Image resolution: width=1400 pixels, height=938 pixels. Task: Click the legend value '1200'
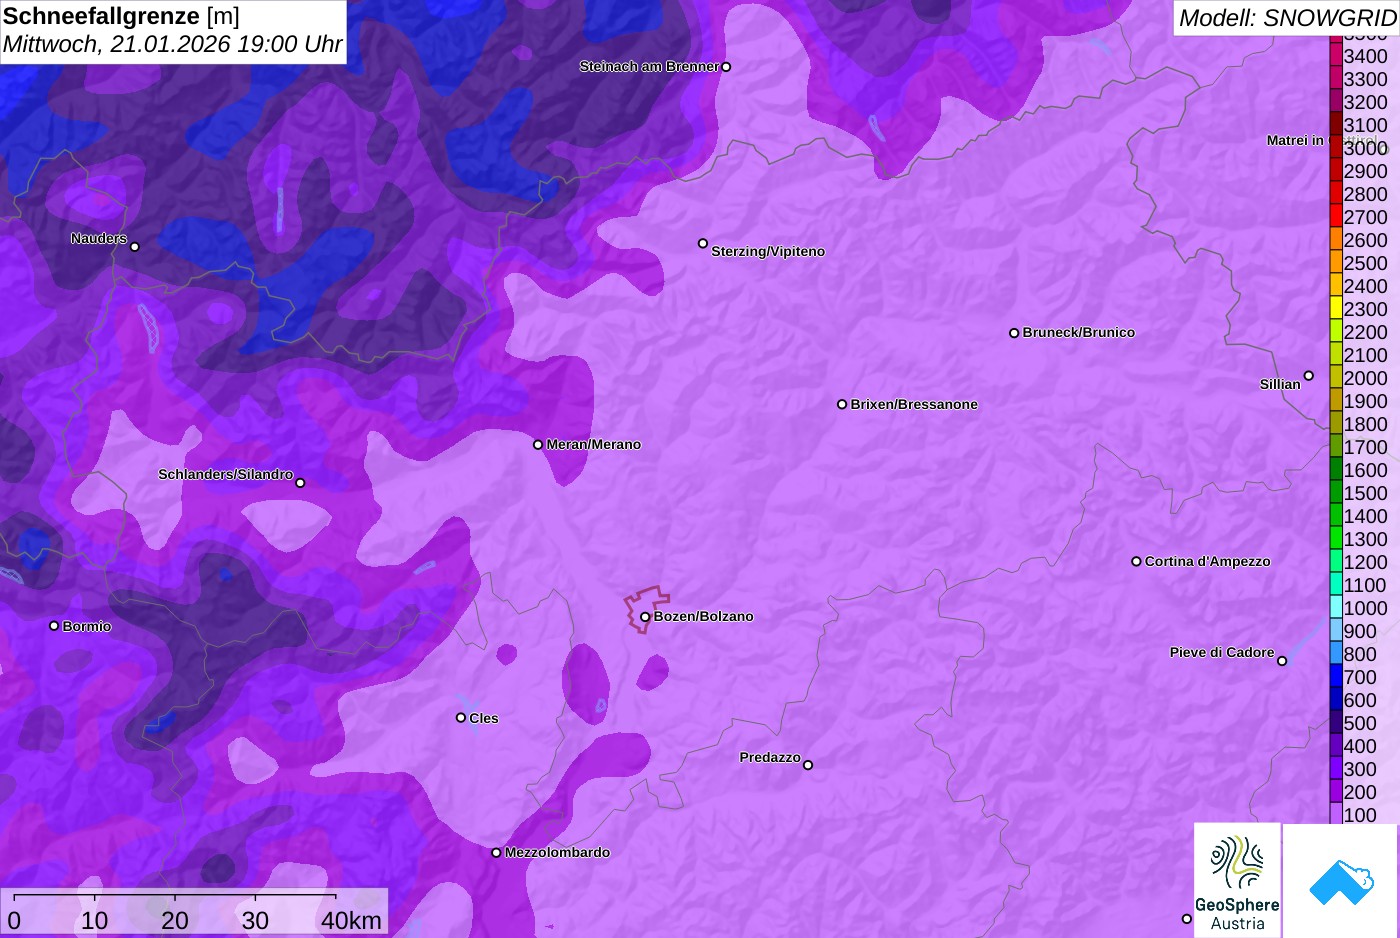1365,562
